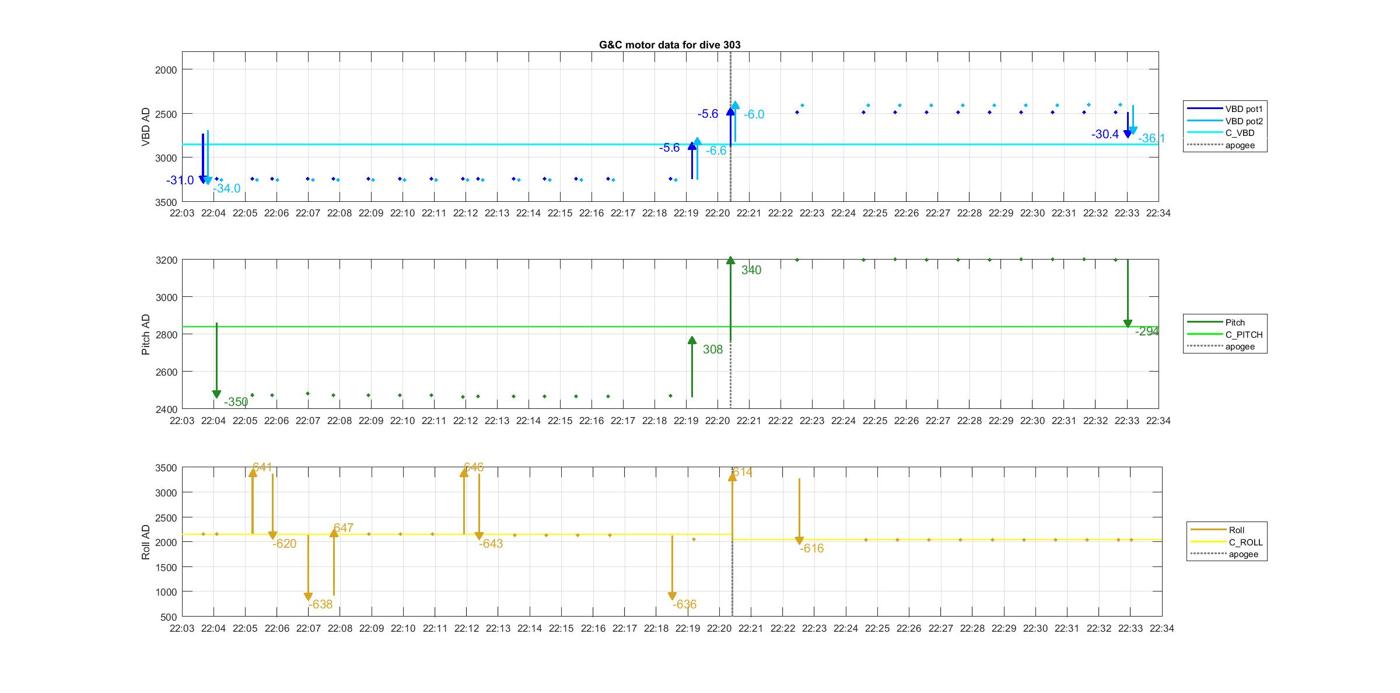
Task: Select the "Roll" legend entry
Action: click(x=1236, y=530)
